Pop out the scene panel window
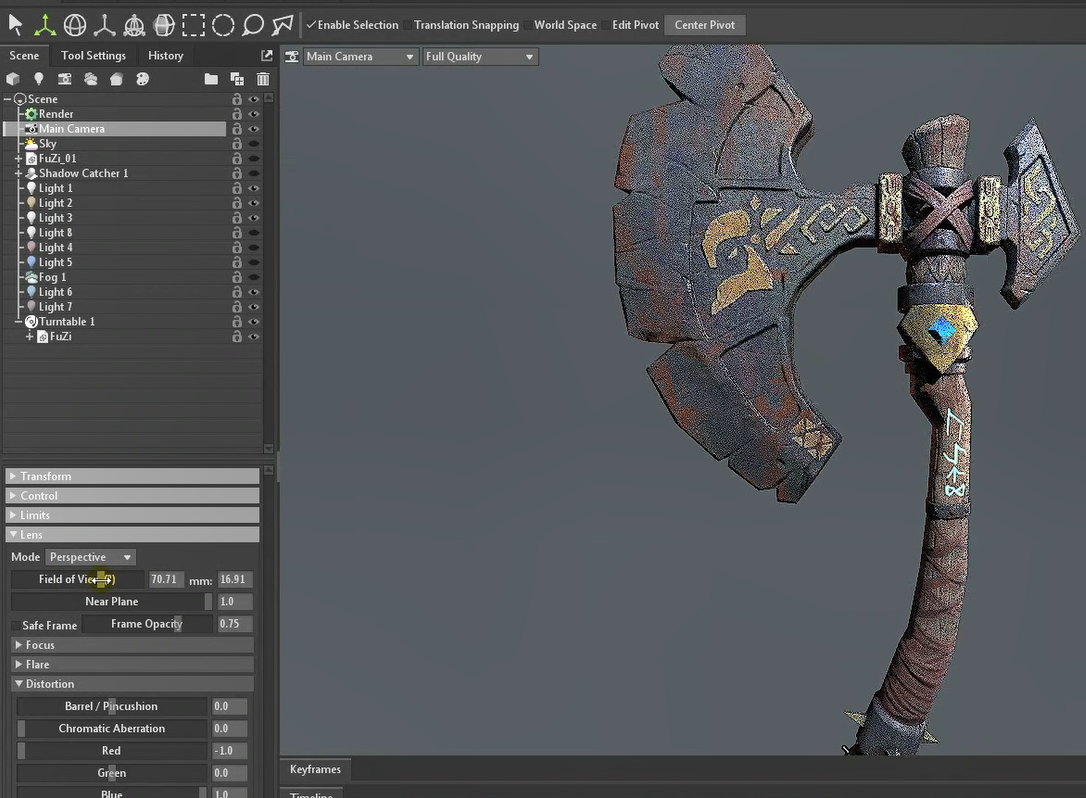 (x=267, y=56)
